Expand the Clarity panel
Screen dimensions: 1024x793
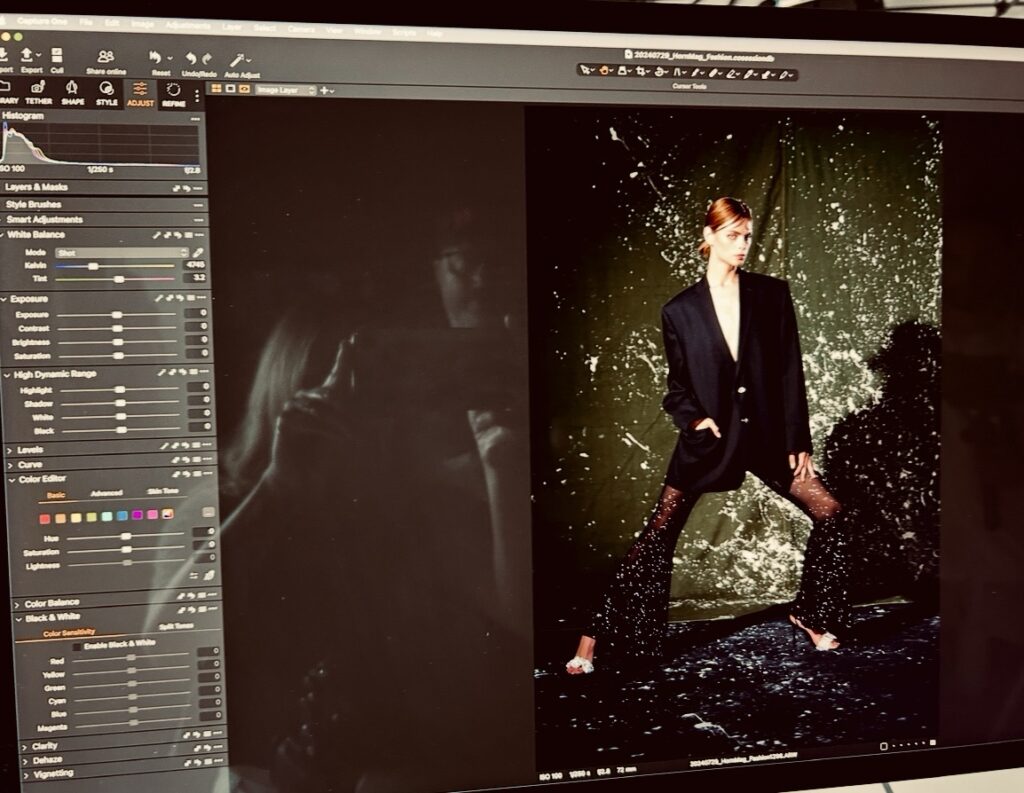(x=25, y=746)
